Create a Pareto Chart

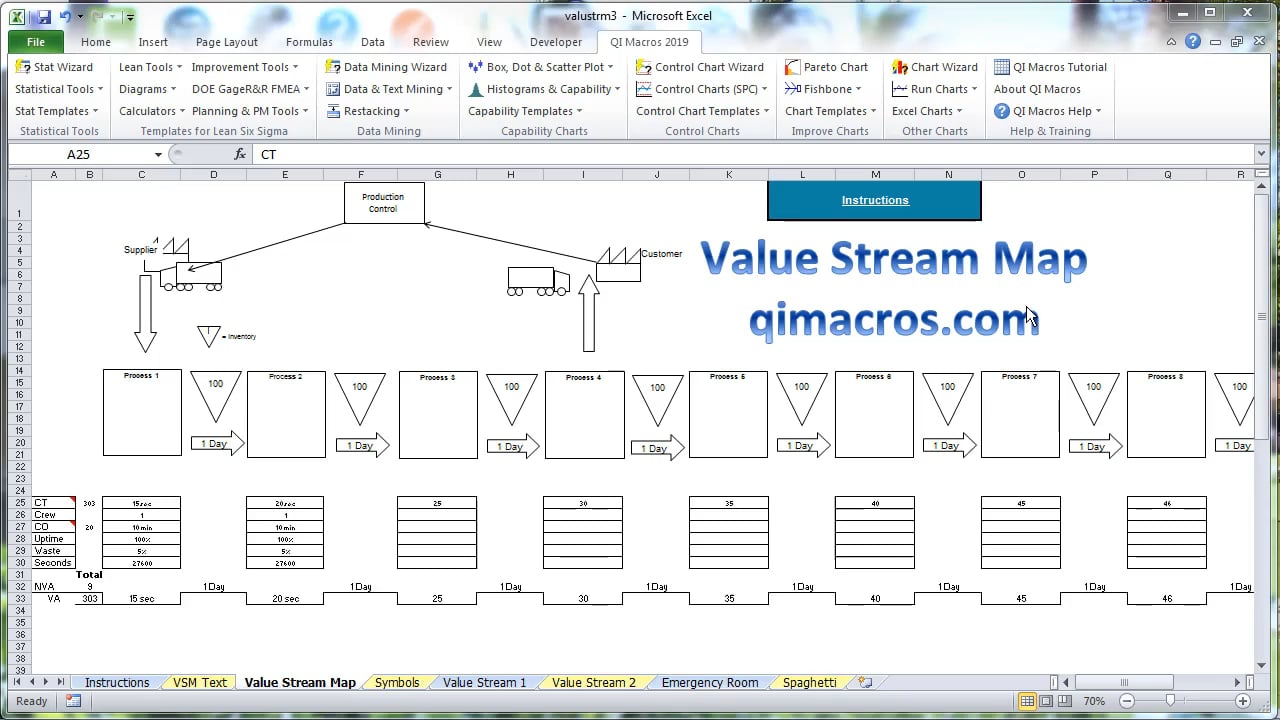[827, 67]
